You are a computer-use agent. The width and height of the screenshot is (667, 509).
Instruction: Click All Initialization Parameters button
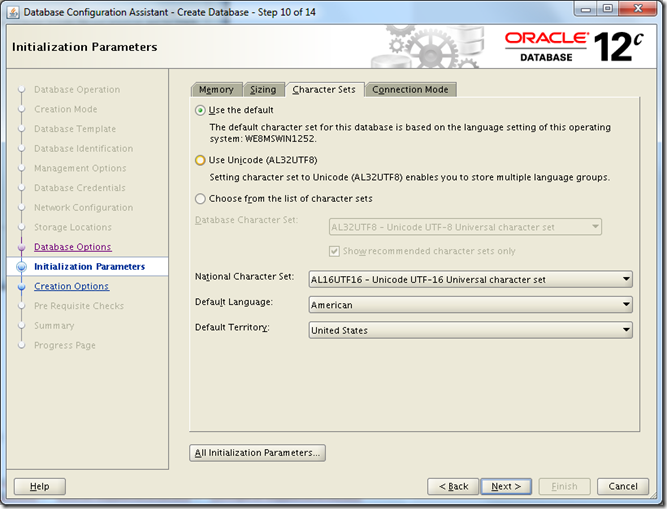(x=258, y=453)
